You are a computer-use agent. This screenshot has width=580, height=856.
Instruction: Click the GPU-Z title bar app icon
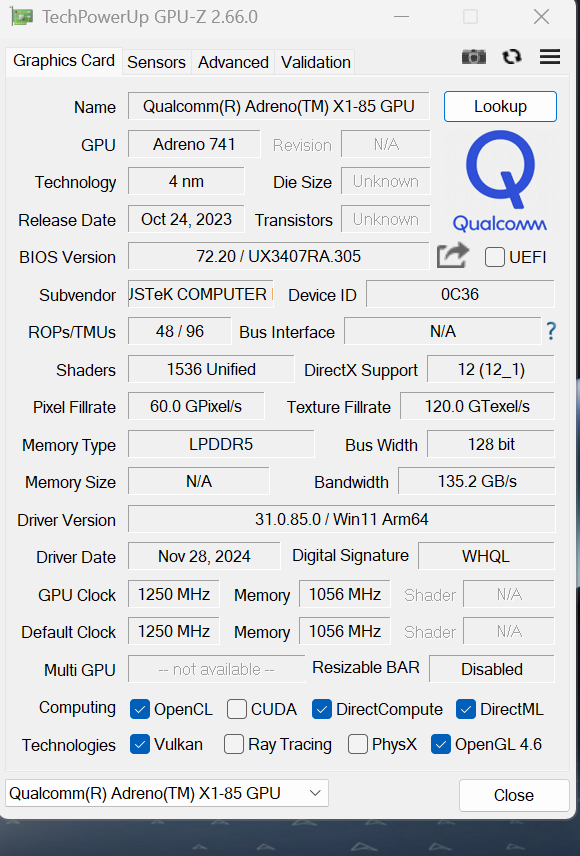[x=22, y=16]
